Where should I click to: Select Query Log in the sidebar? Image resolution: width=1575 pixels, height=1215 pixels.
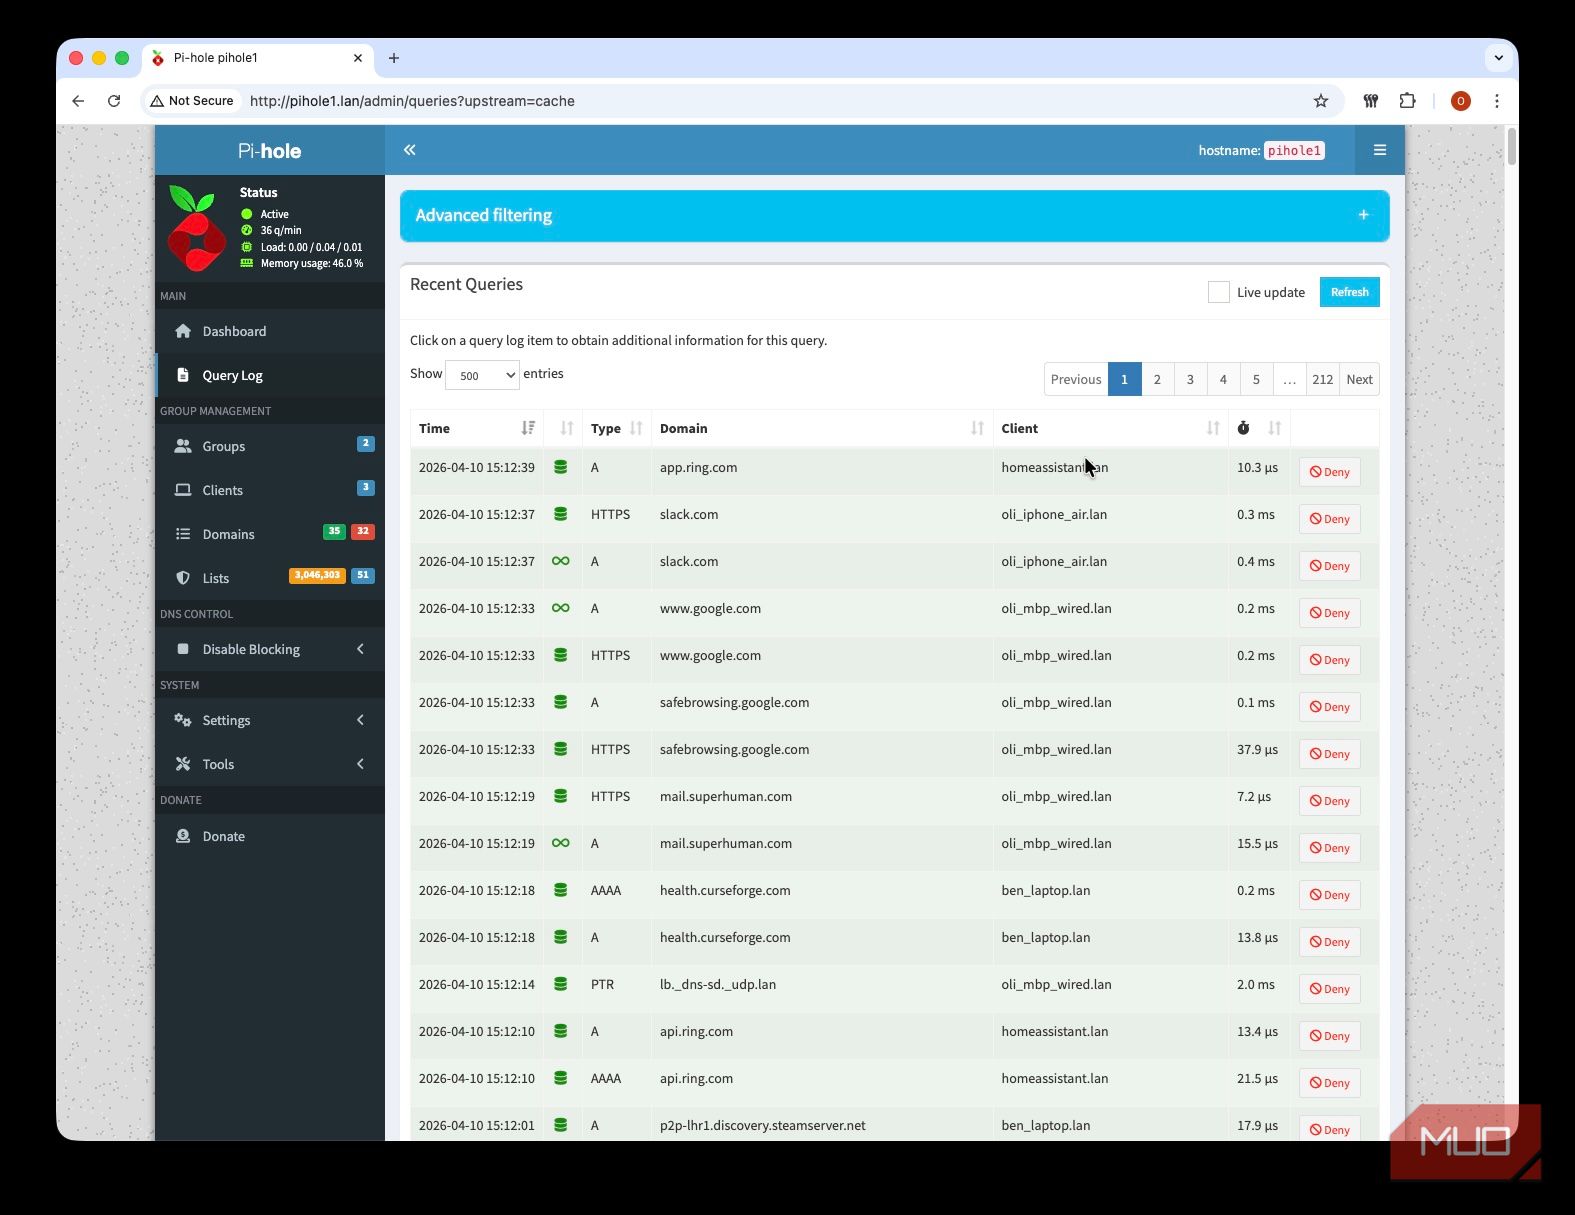coord(269,375)
